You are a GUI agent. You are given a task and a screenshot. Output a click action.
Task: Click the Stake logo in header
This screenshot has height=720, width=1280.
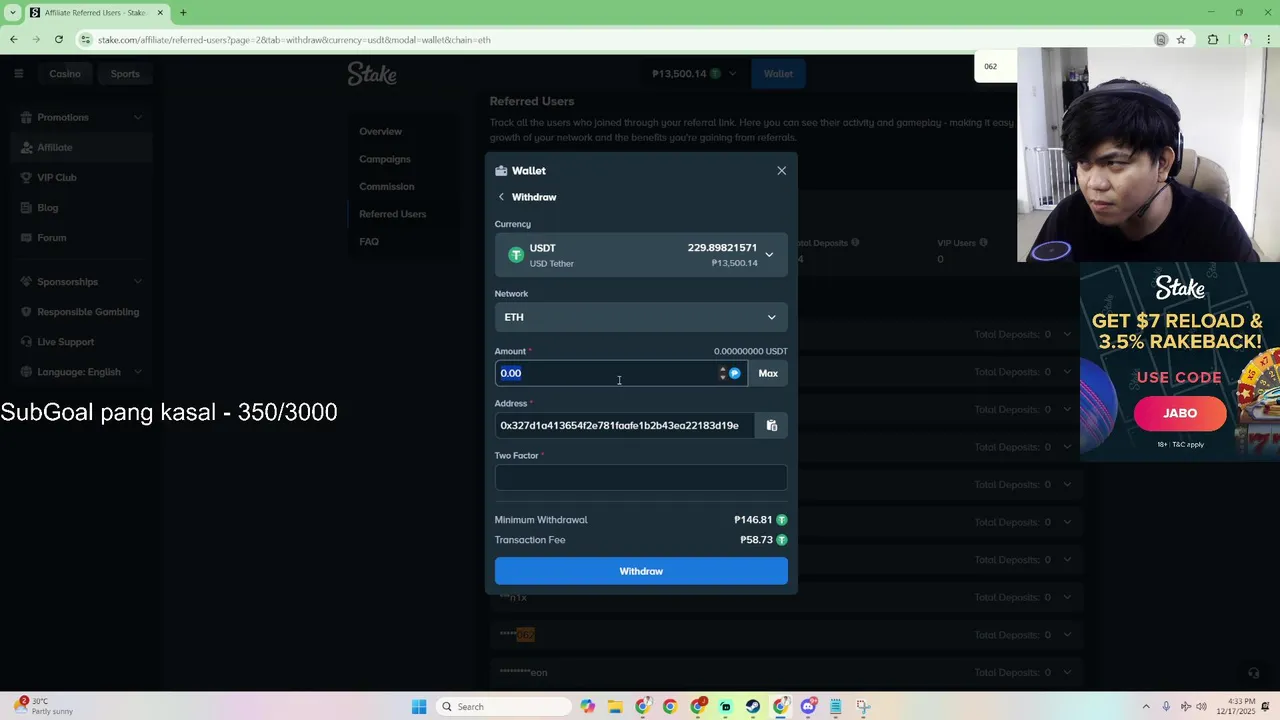pos(372,74)
